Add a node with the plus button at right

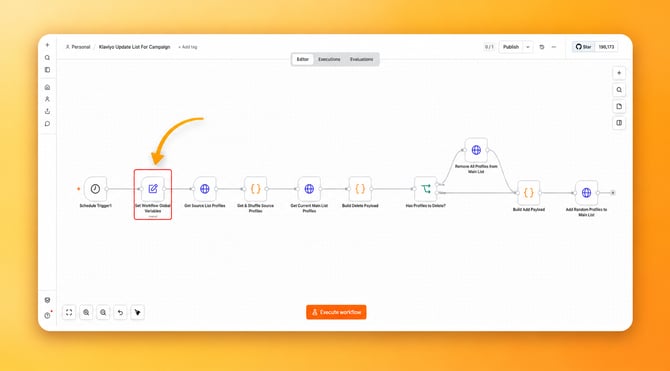point(619,73)
